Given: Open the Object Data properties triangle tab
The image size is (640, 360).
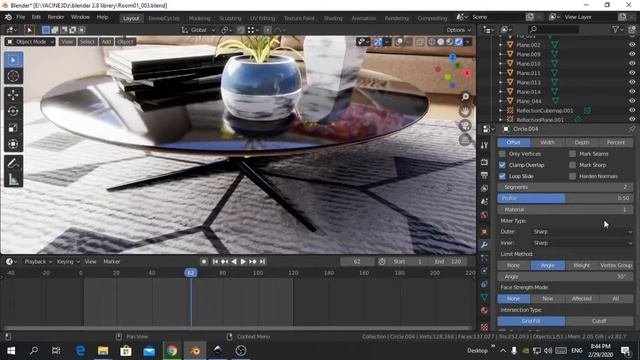Looking at the screenshot, I should coord(484,298).
